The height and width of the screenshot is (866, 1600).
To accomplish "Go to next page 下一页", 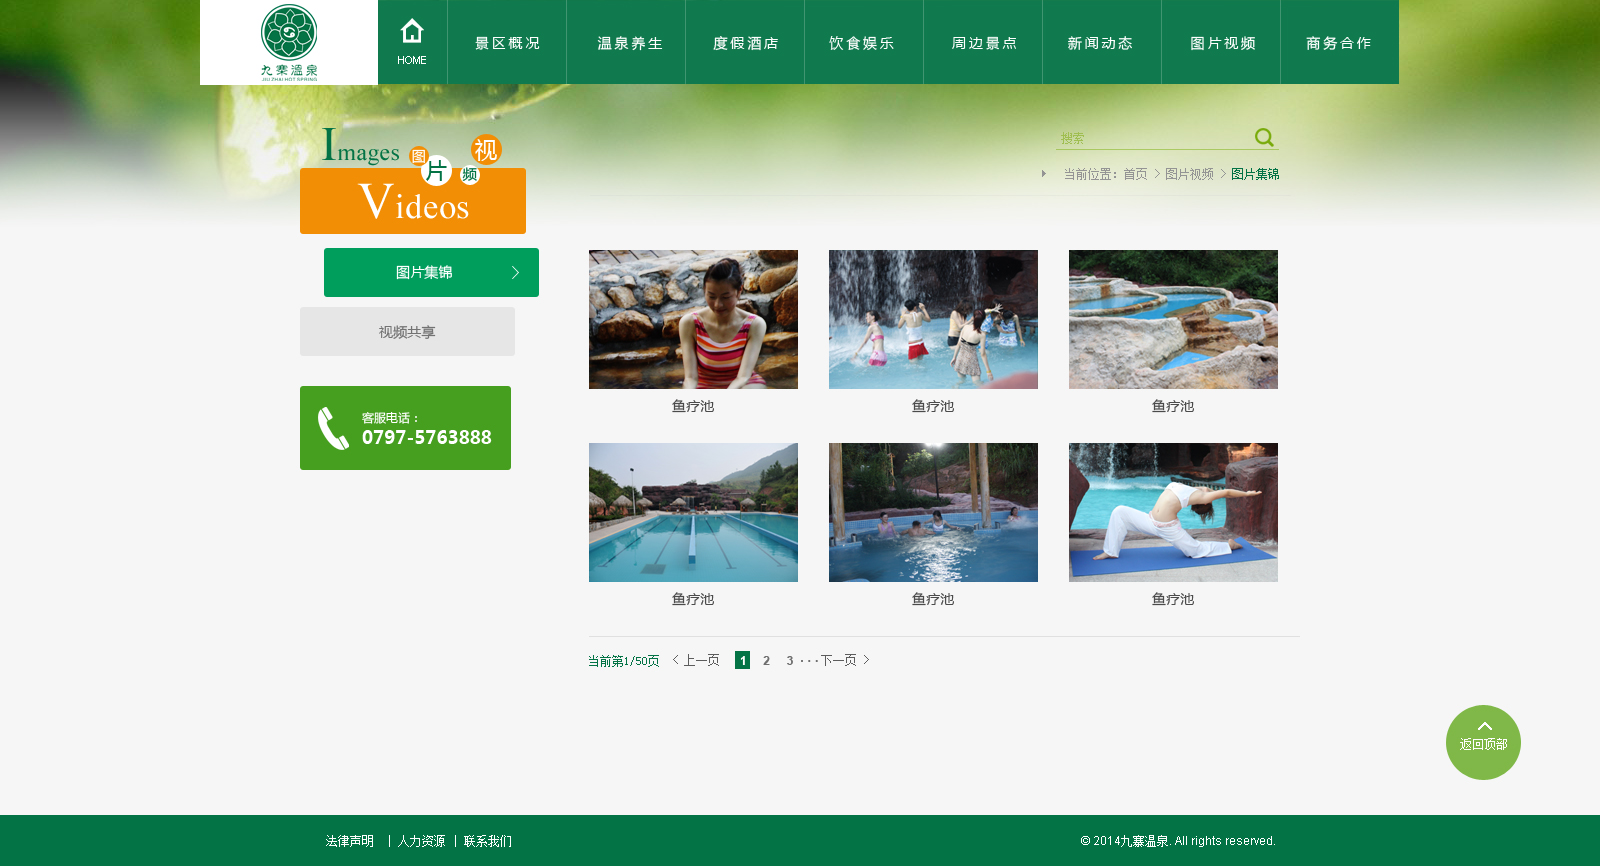I will (x=845, y=660).
